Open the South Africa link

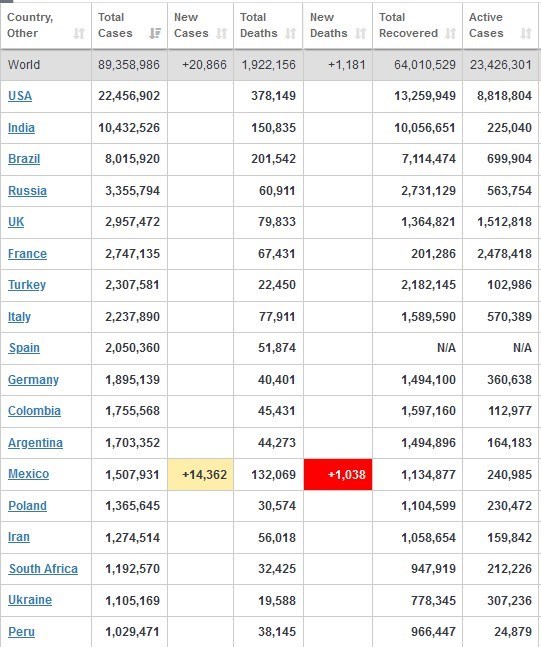(x=43, y=569)
